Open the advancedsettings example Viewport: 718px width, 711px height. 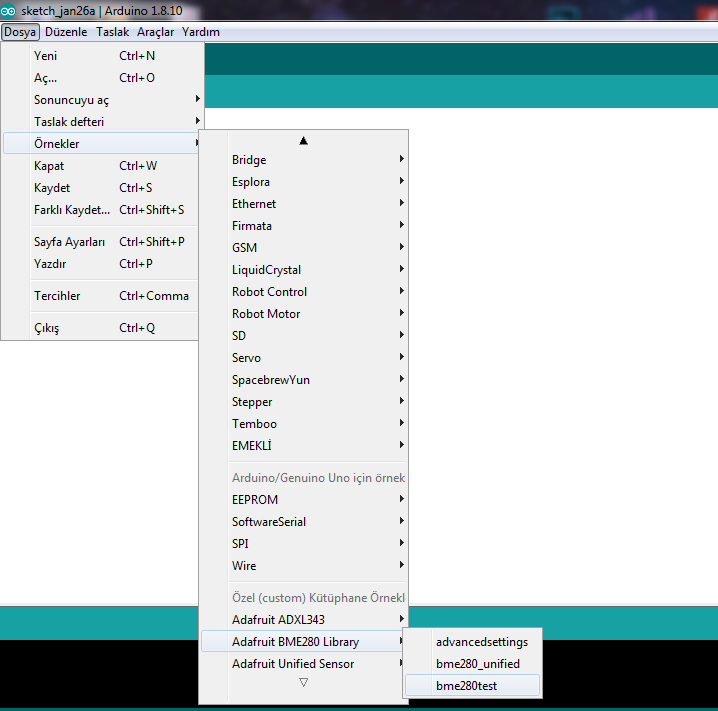pyautogui.click(x=473, y=642)
